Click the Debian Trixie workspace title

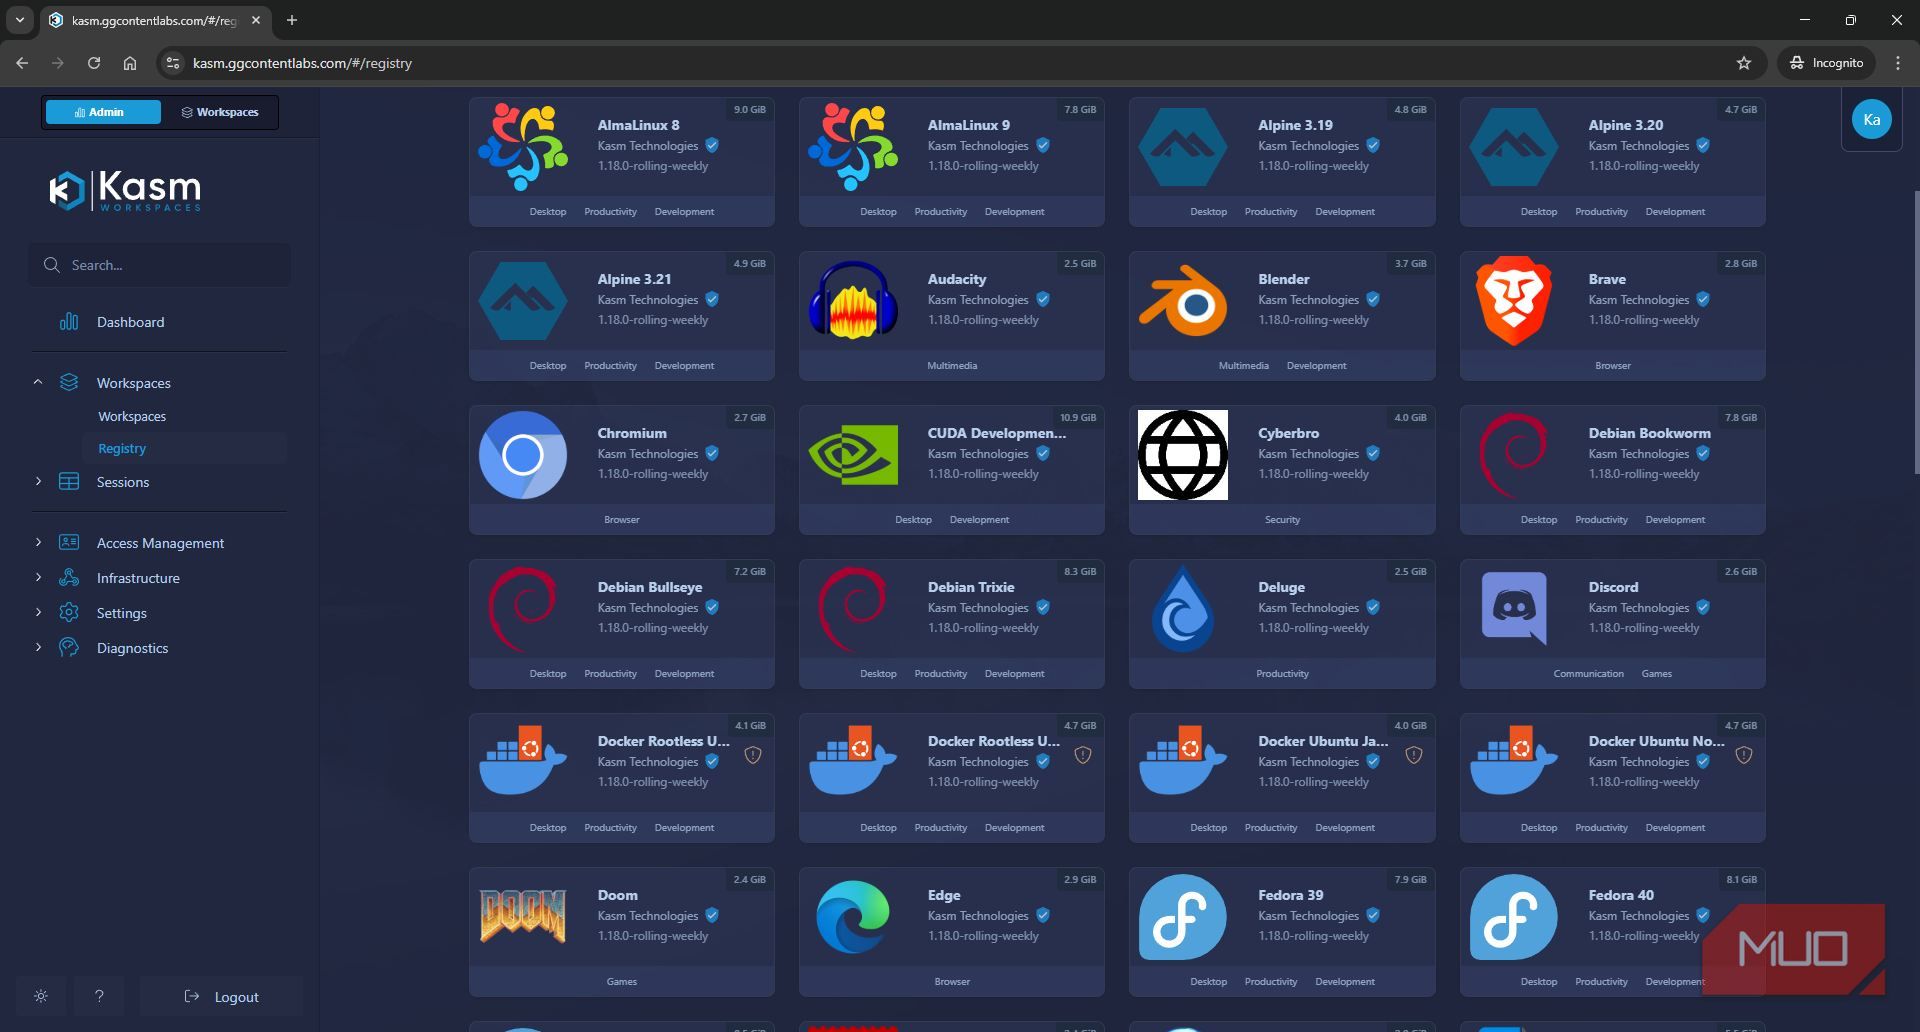coord(971,587)
